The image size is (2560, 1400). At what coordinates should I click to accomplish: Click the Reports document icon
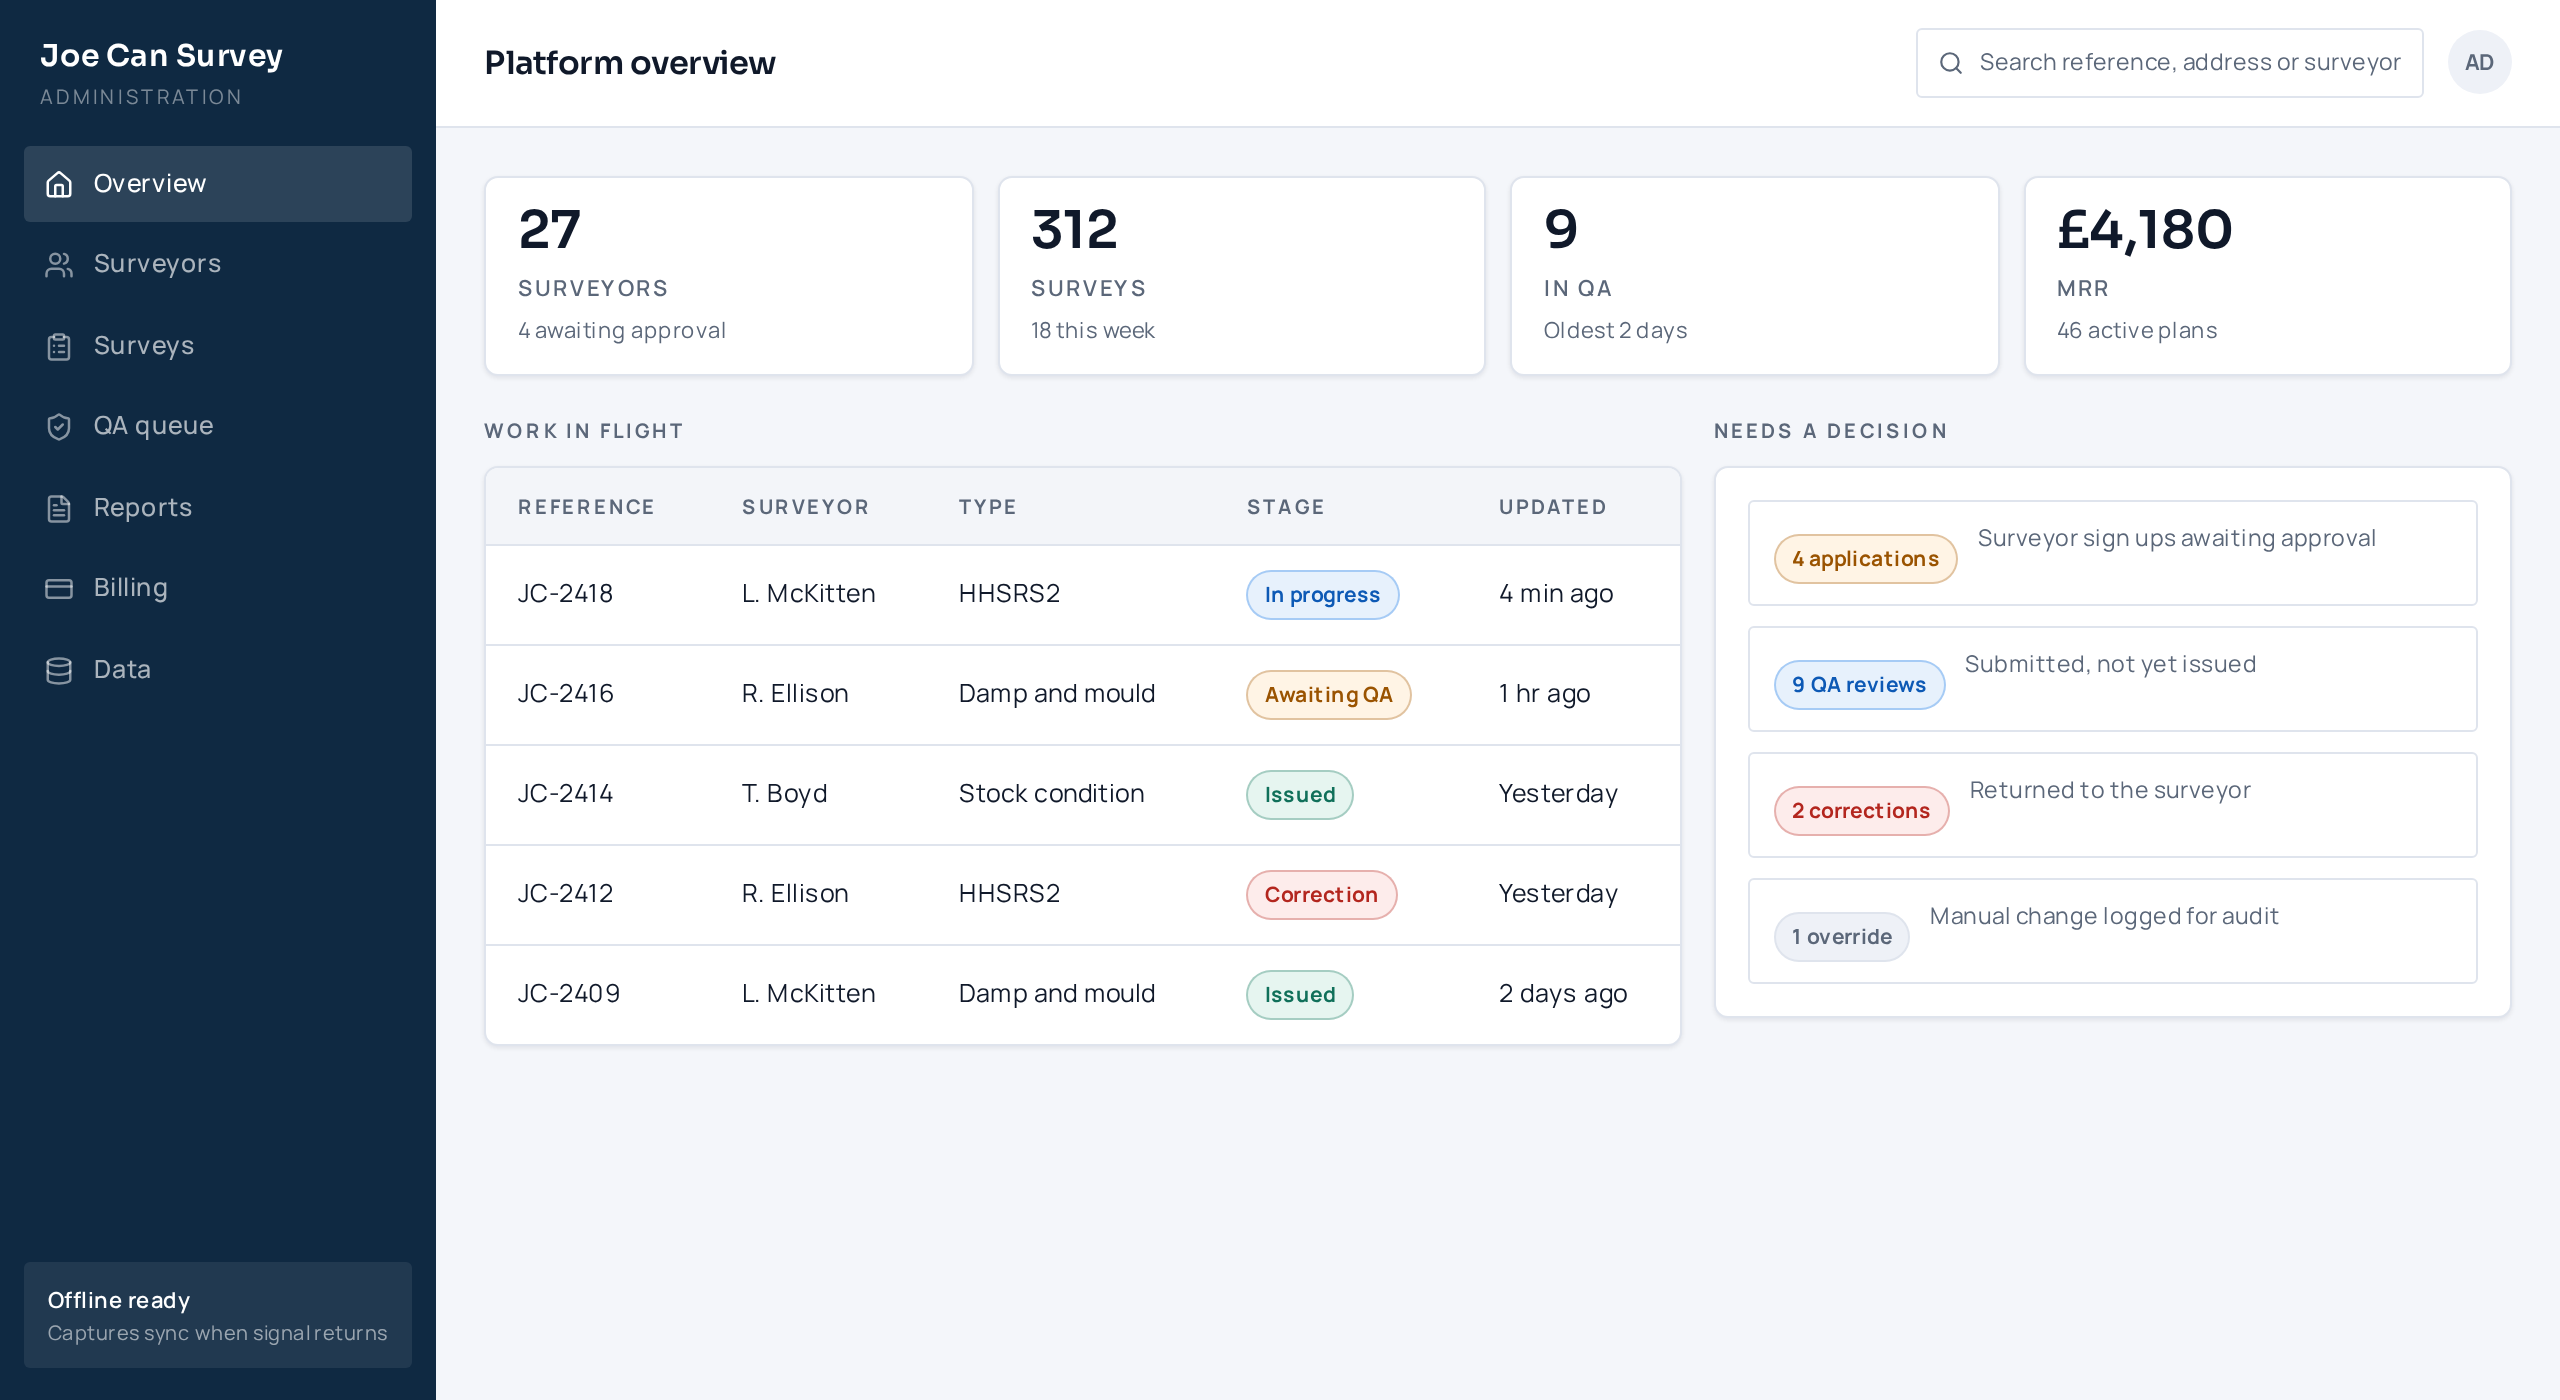point(59,508)
